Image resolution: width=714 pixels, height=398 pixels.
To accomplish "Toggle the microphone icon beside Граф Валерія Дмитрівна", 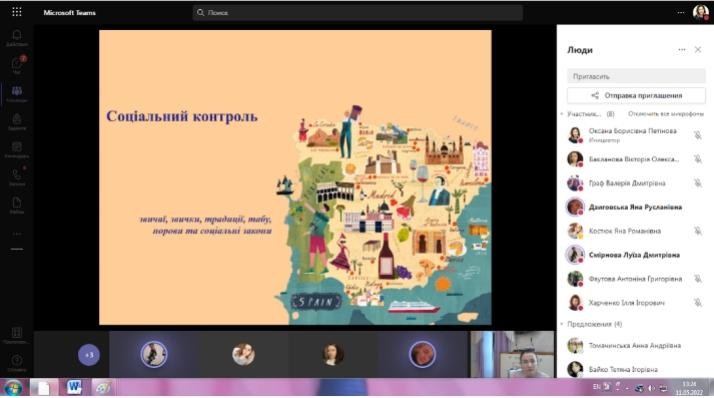I will 697,183.
